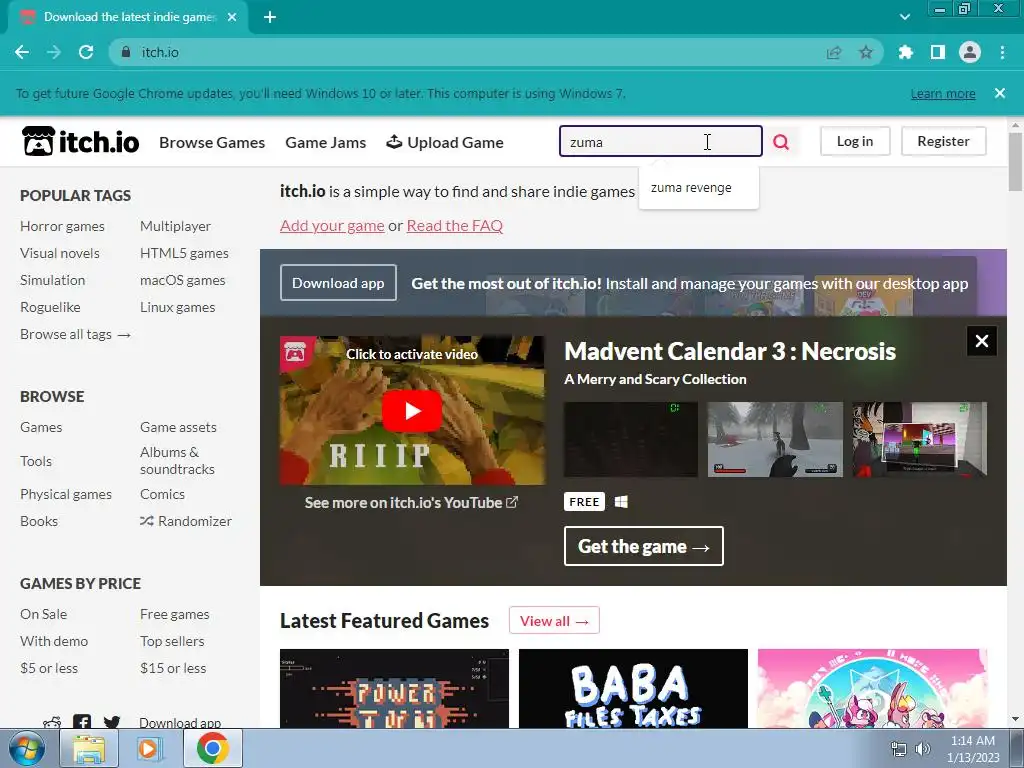This screenshot has width=1024, height=768.
Task: Open the itch.io Facebook icon
Action: [82, 722]
